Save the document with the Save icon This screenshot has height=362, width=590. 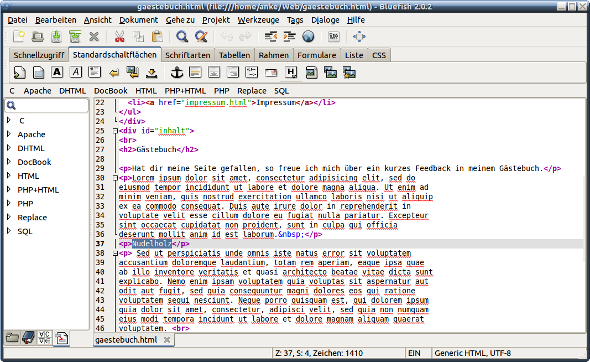coord(56,37)
